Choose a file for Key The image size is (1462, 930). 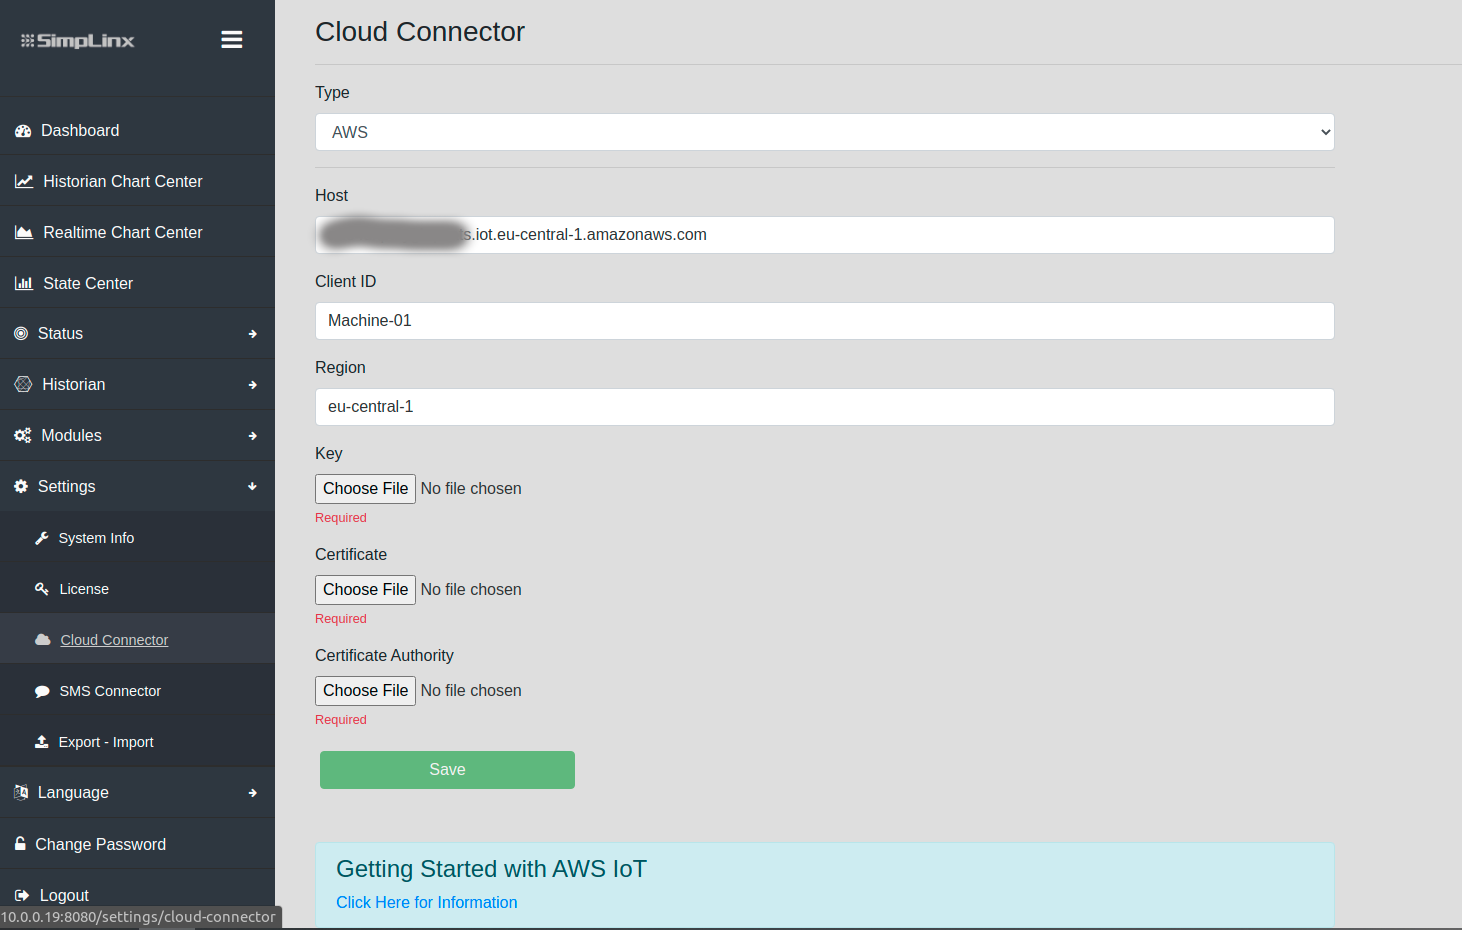coord(365,489)
